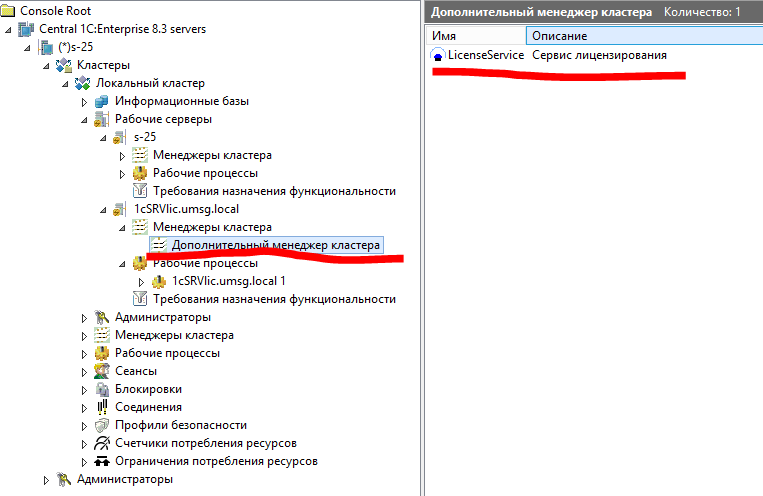The image size is (763, 496).
Task: Select Требования назначения функциональности under s-25
Action: (274, 191)
